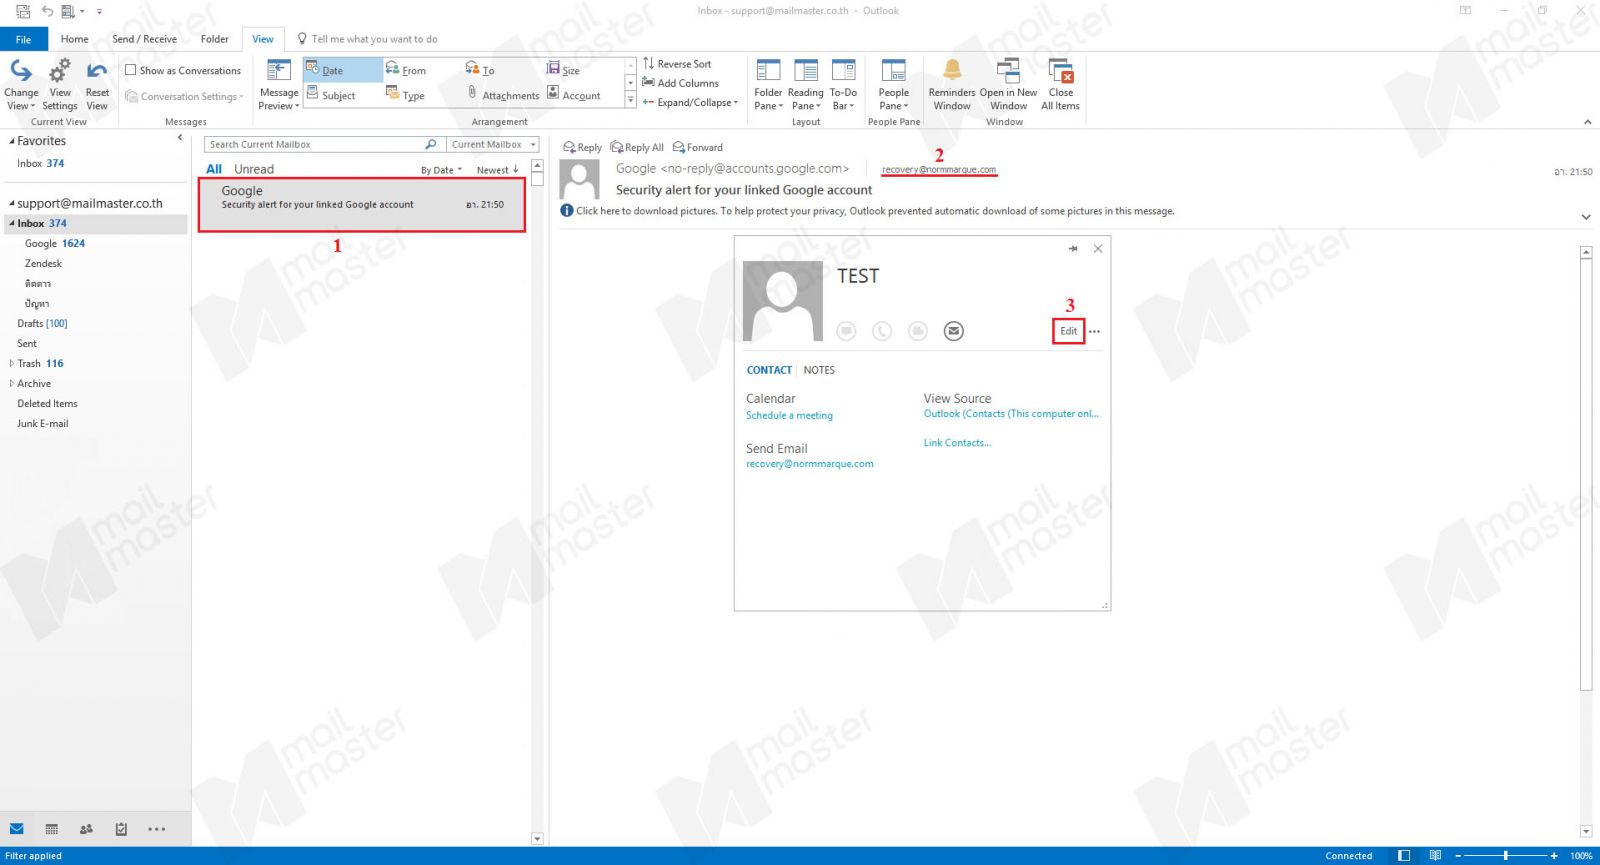Open By Date sort dropdown
The width and height of the screenshot is (1600, 865).
click(x=441, y=170)
